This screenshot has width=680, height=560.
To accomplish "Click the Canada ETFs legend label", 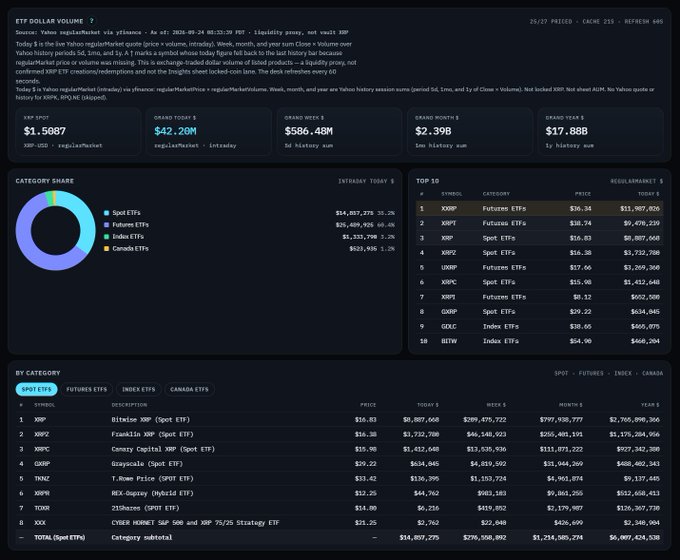I will (131, 249).
